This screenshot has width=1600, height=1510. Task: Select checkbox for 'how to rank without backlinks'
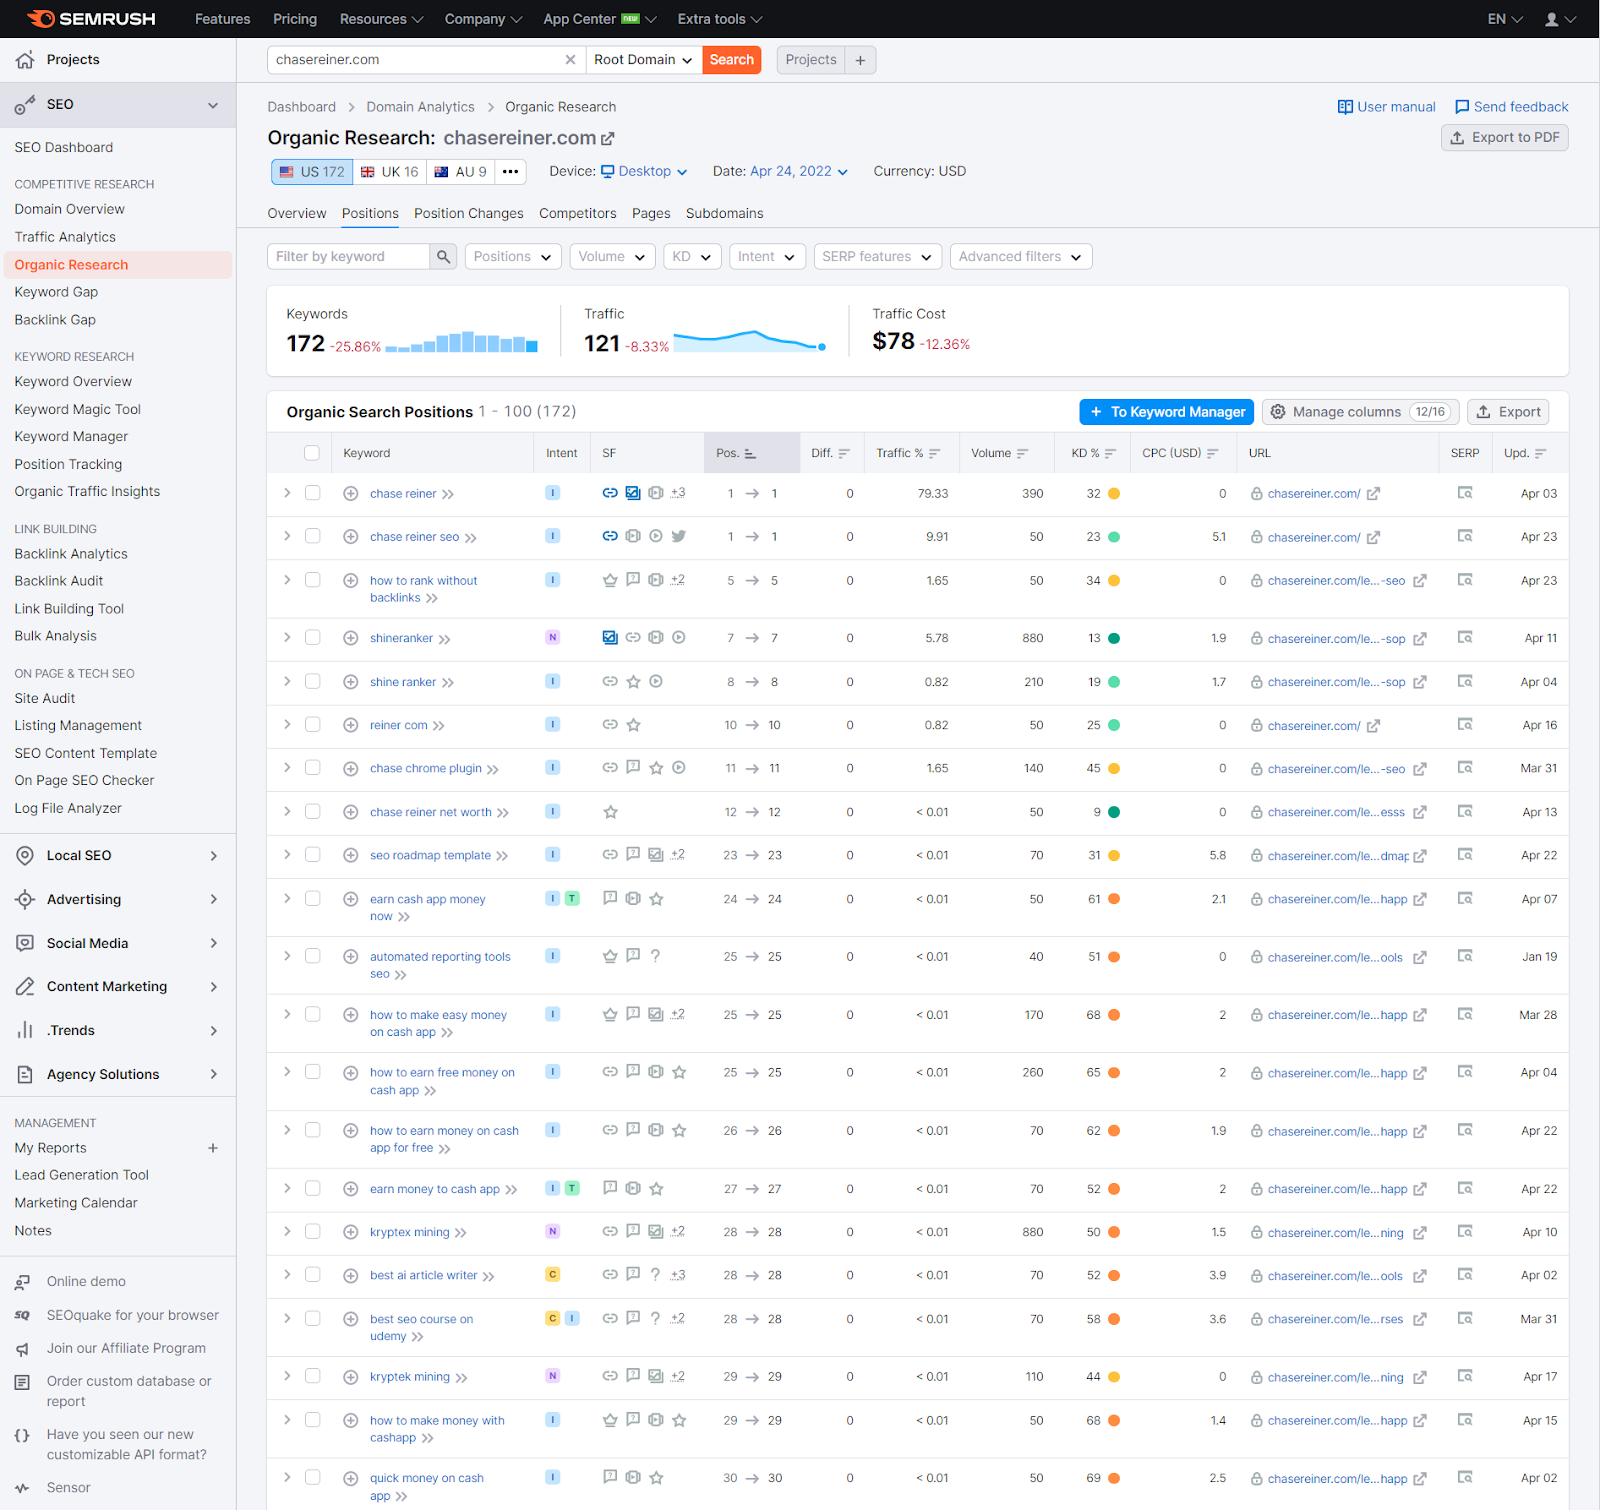coord(313,580)
